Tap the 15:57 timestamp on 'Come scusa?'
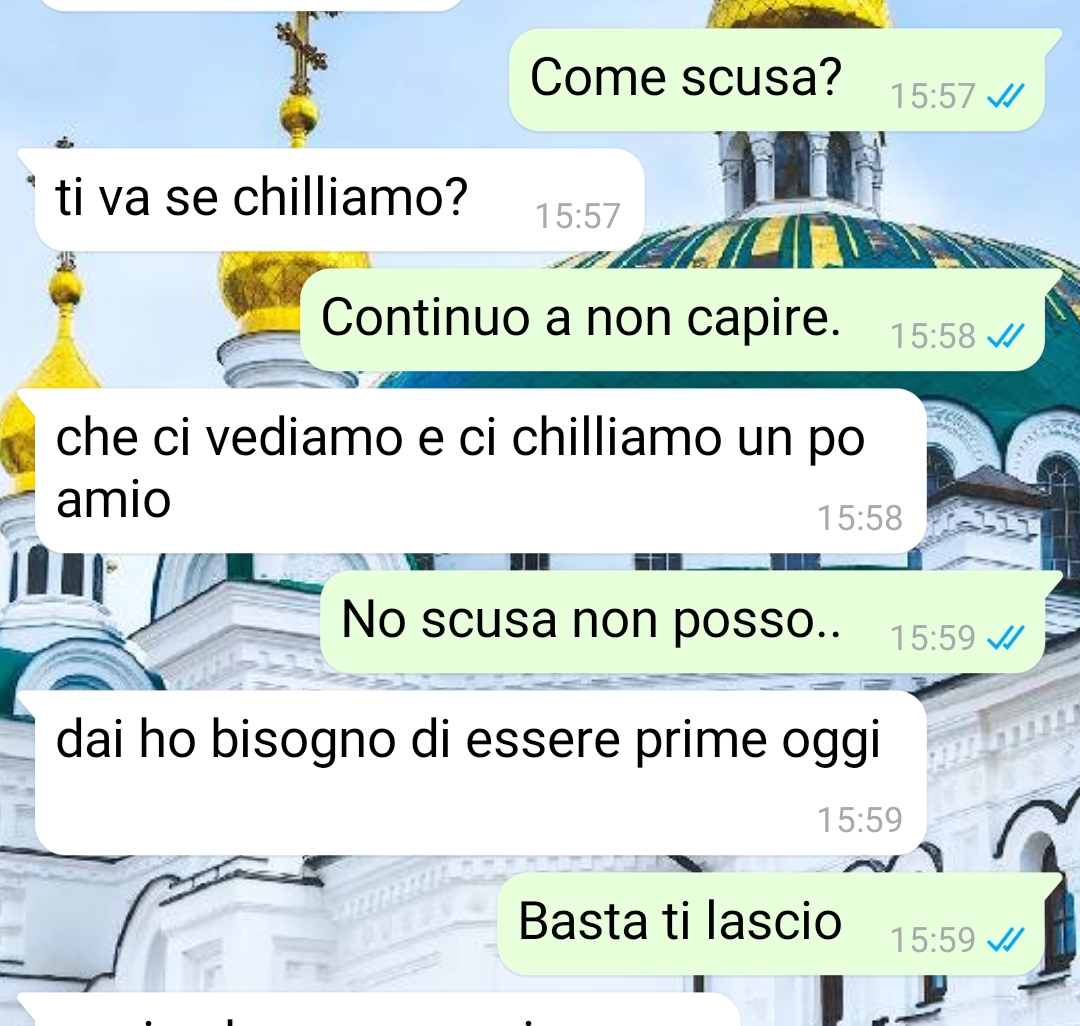The height and width of the screenshot is (1026, 1080). click(x=933, y=96)
